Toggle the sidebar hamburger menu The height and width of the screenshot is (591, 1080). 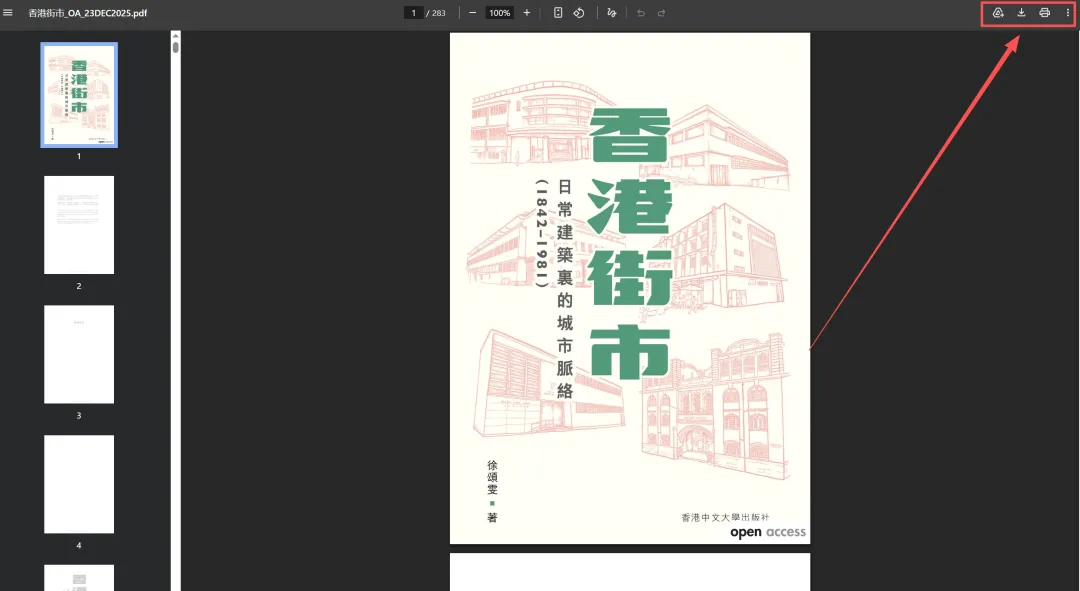coord(8,12)
